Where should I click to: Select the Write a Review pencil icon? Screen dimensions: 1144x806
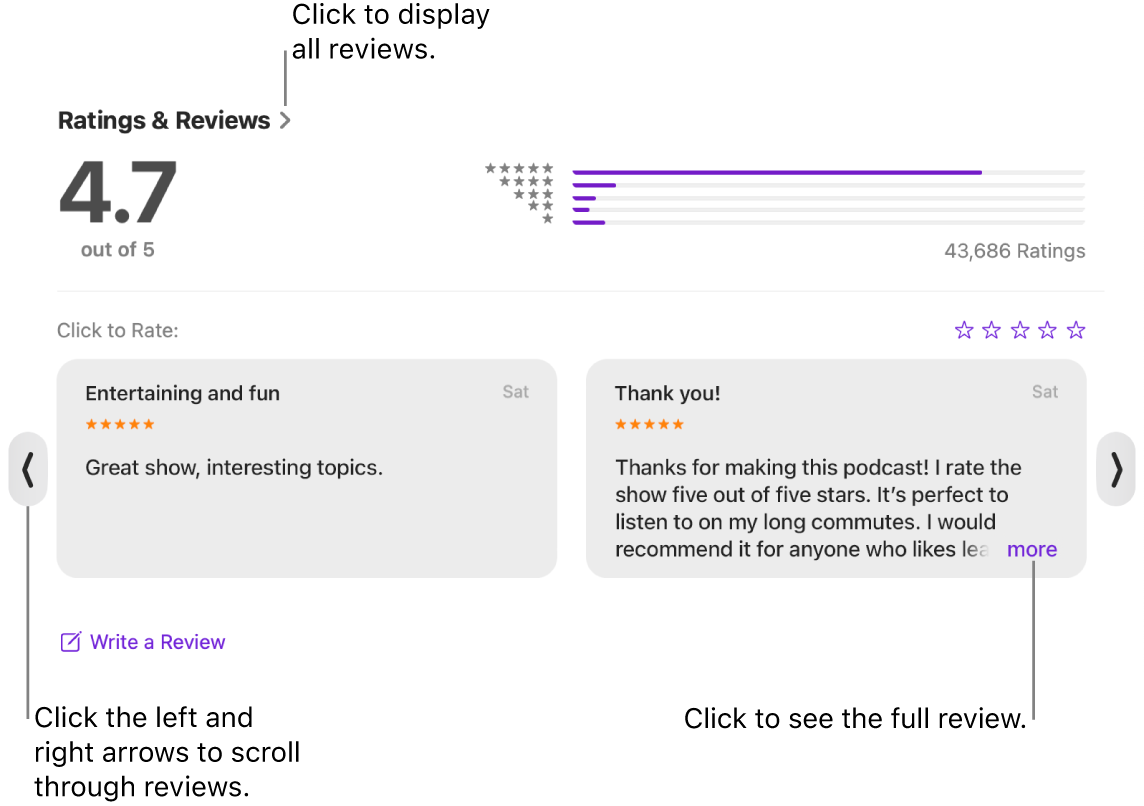(x=70, y=641)
